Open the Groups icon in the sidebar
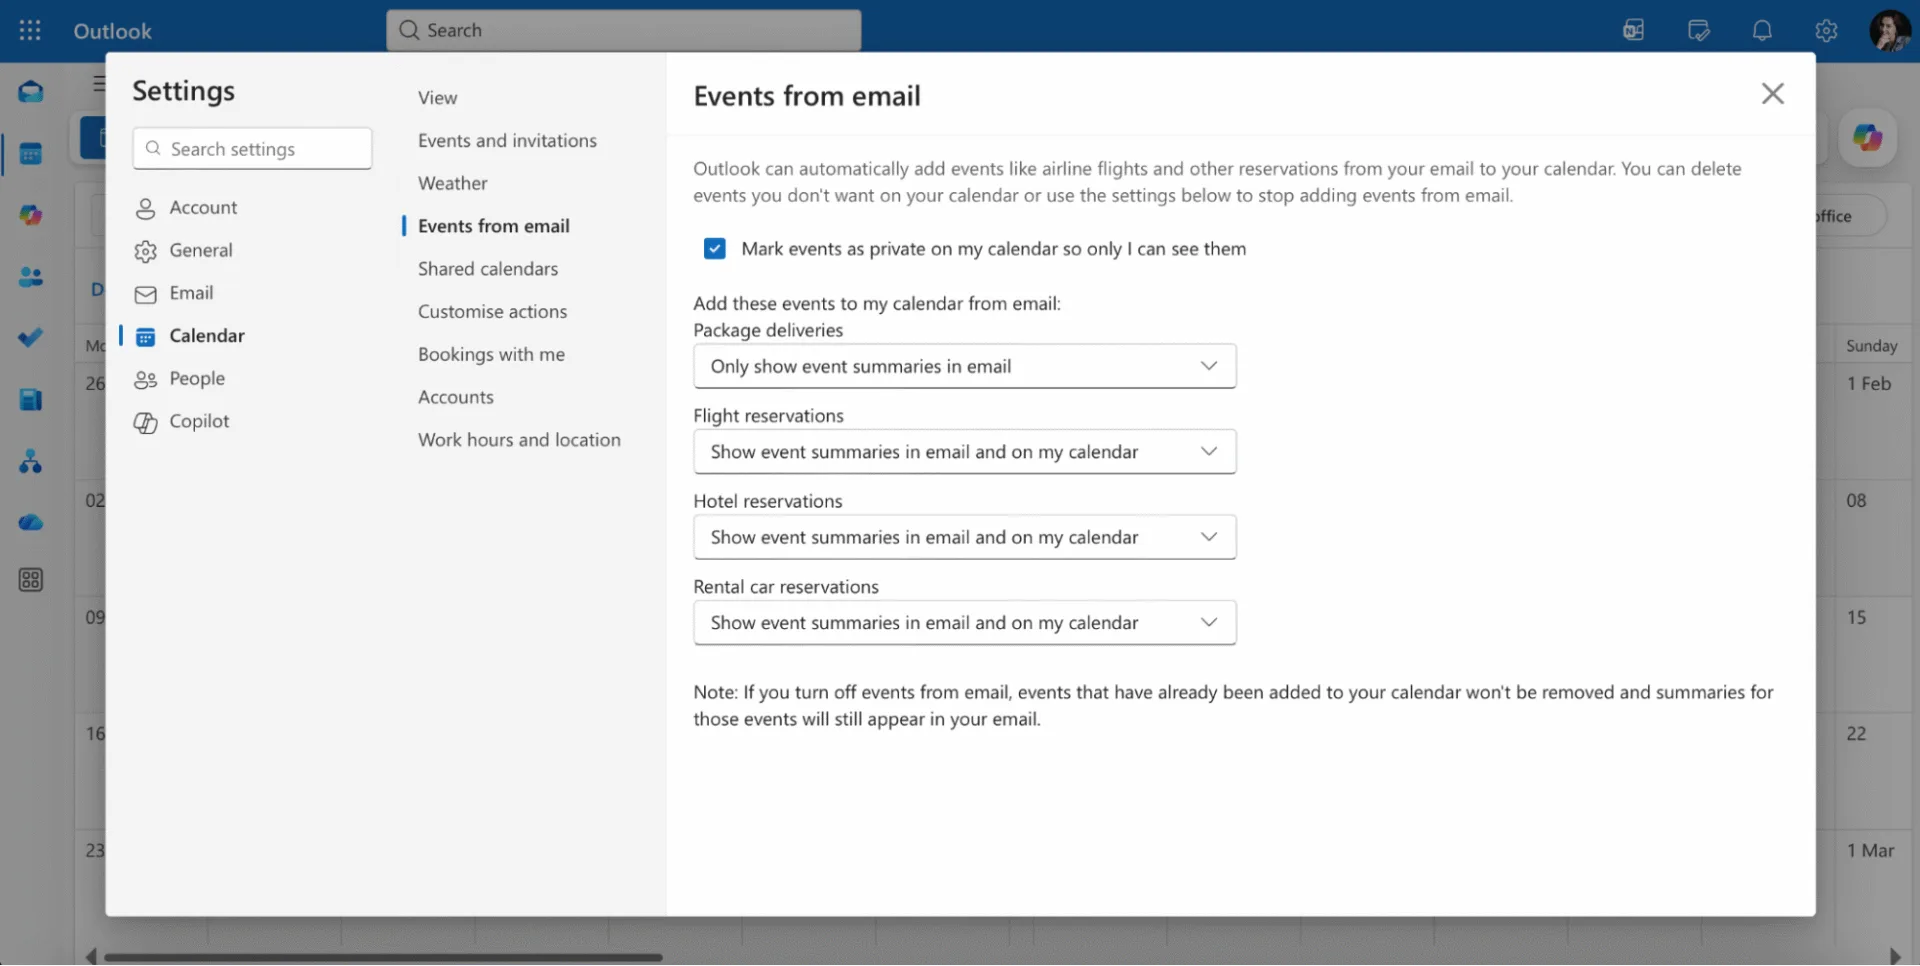Viewport: 1920px width, 966px height. [x=30, y=462]
